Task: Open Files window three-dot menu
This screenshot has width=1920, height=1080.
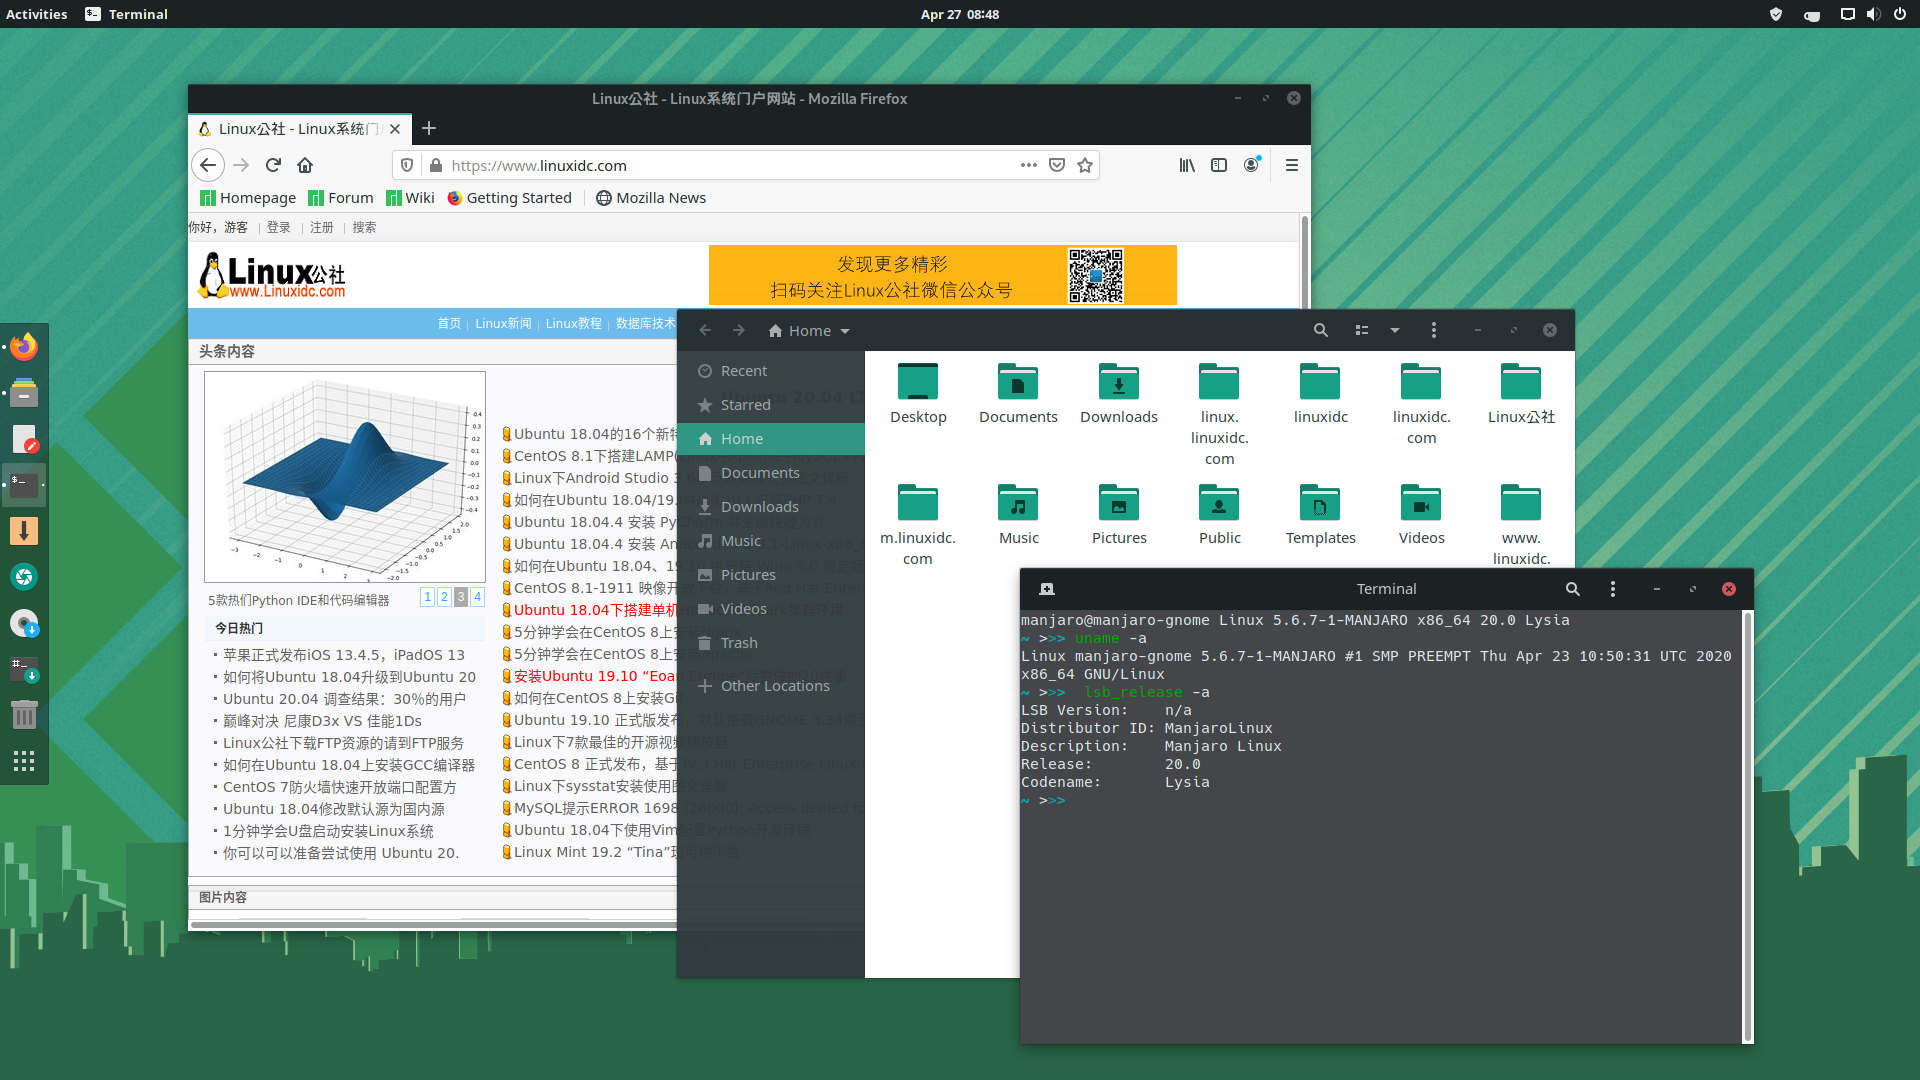Action: pyautogui.click(x=1434, y=330)
